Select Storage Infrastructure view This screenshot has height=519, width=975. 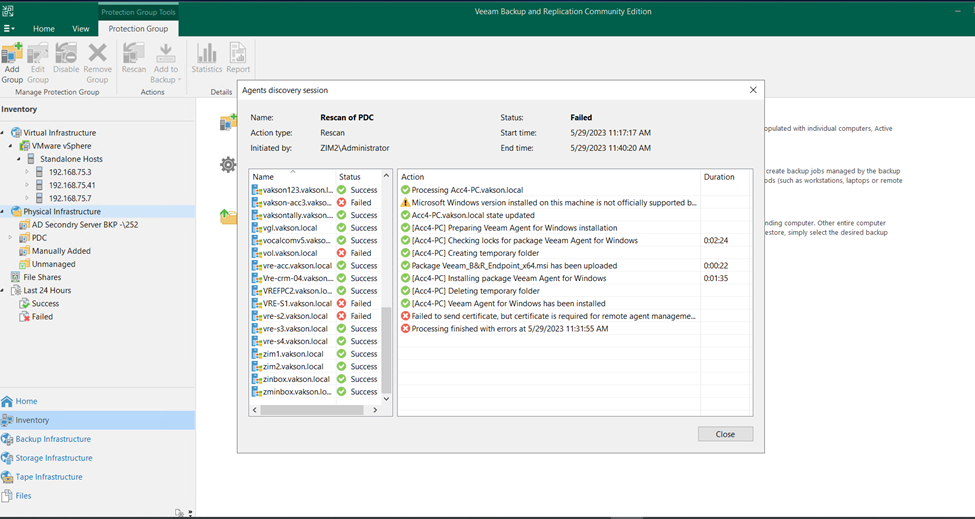tap(47, 458)
